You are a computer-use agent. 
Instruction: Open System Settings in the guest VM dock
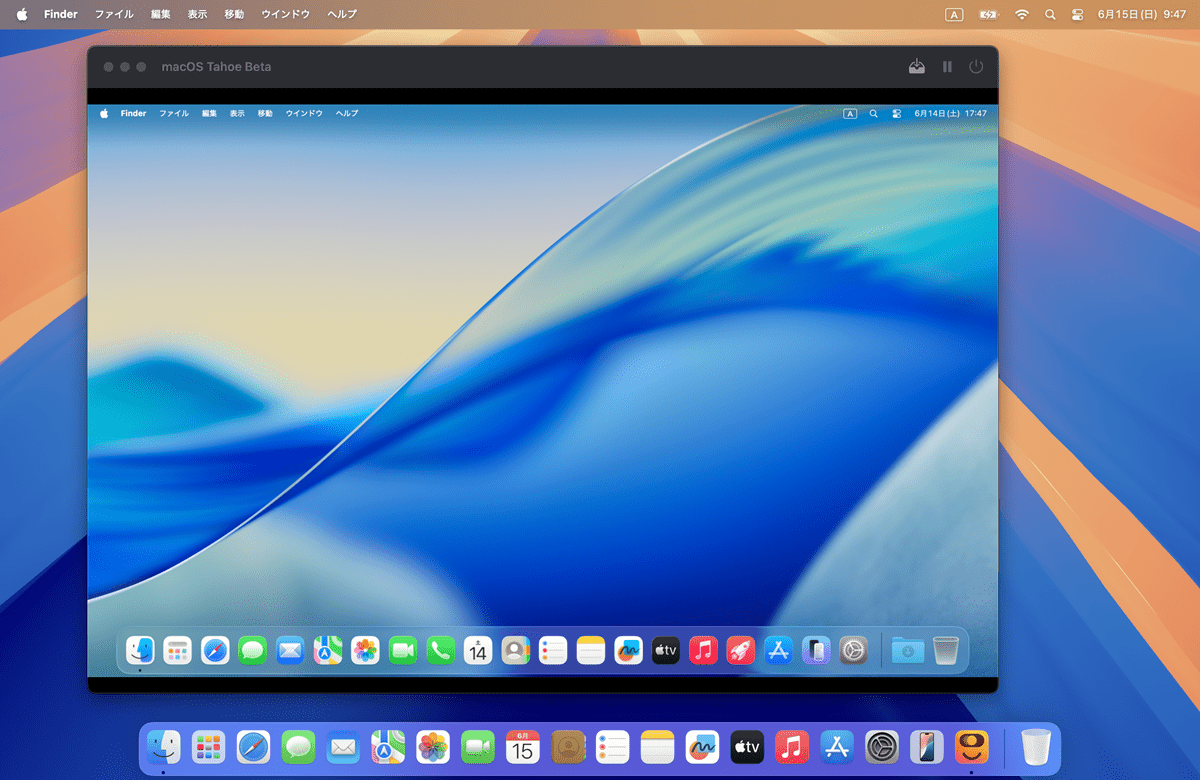click(x=853, y=651)
